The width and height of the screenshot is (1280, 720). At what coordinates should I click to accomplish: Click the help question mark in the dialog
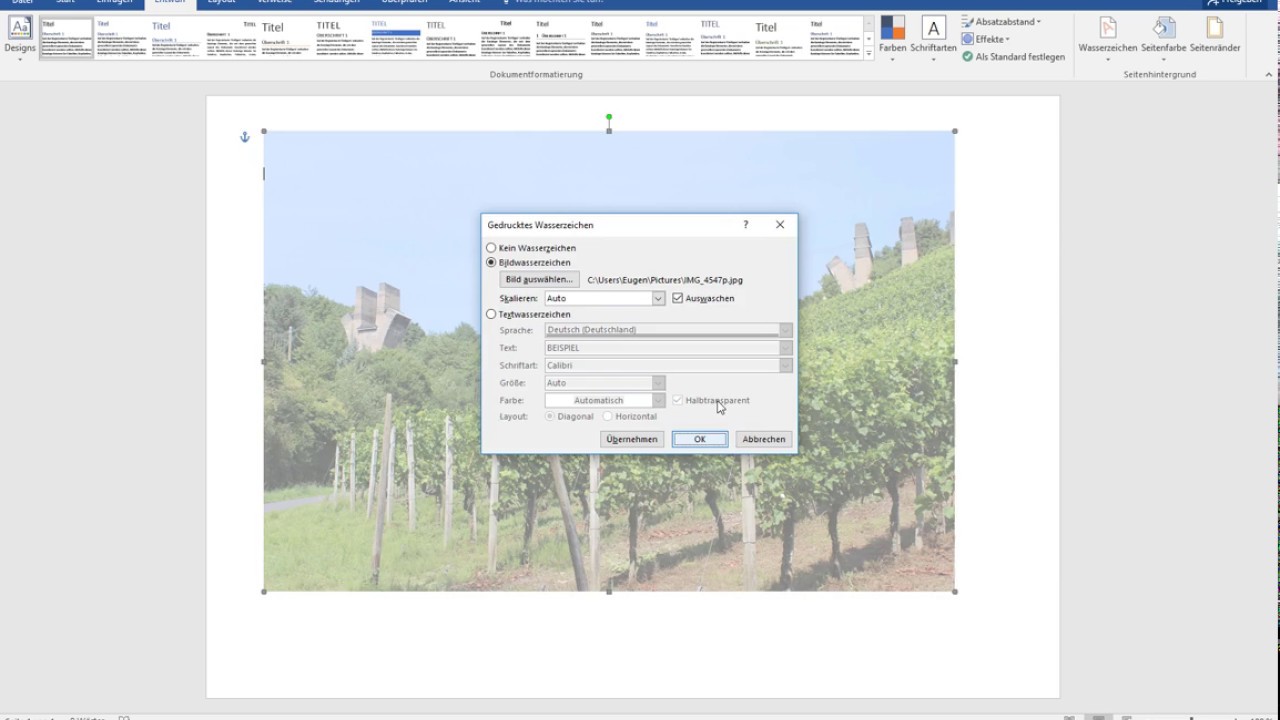coord(745,225)
